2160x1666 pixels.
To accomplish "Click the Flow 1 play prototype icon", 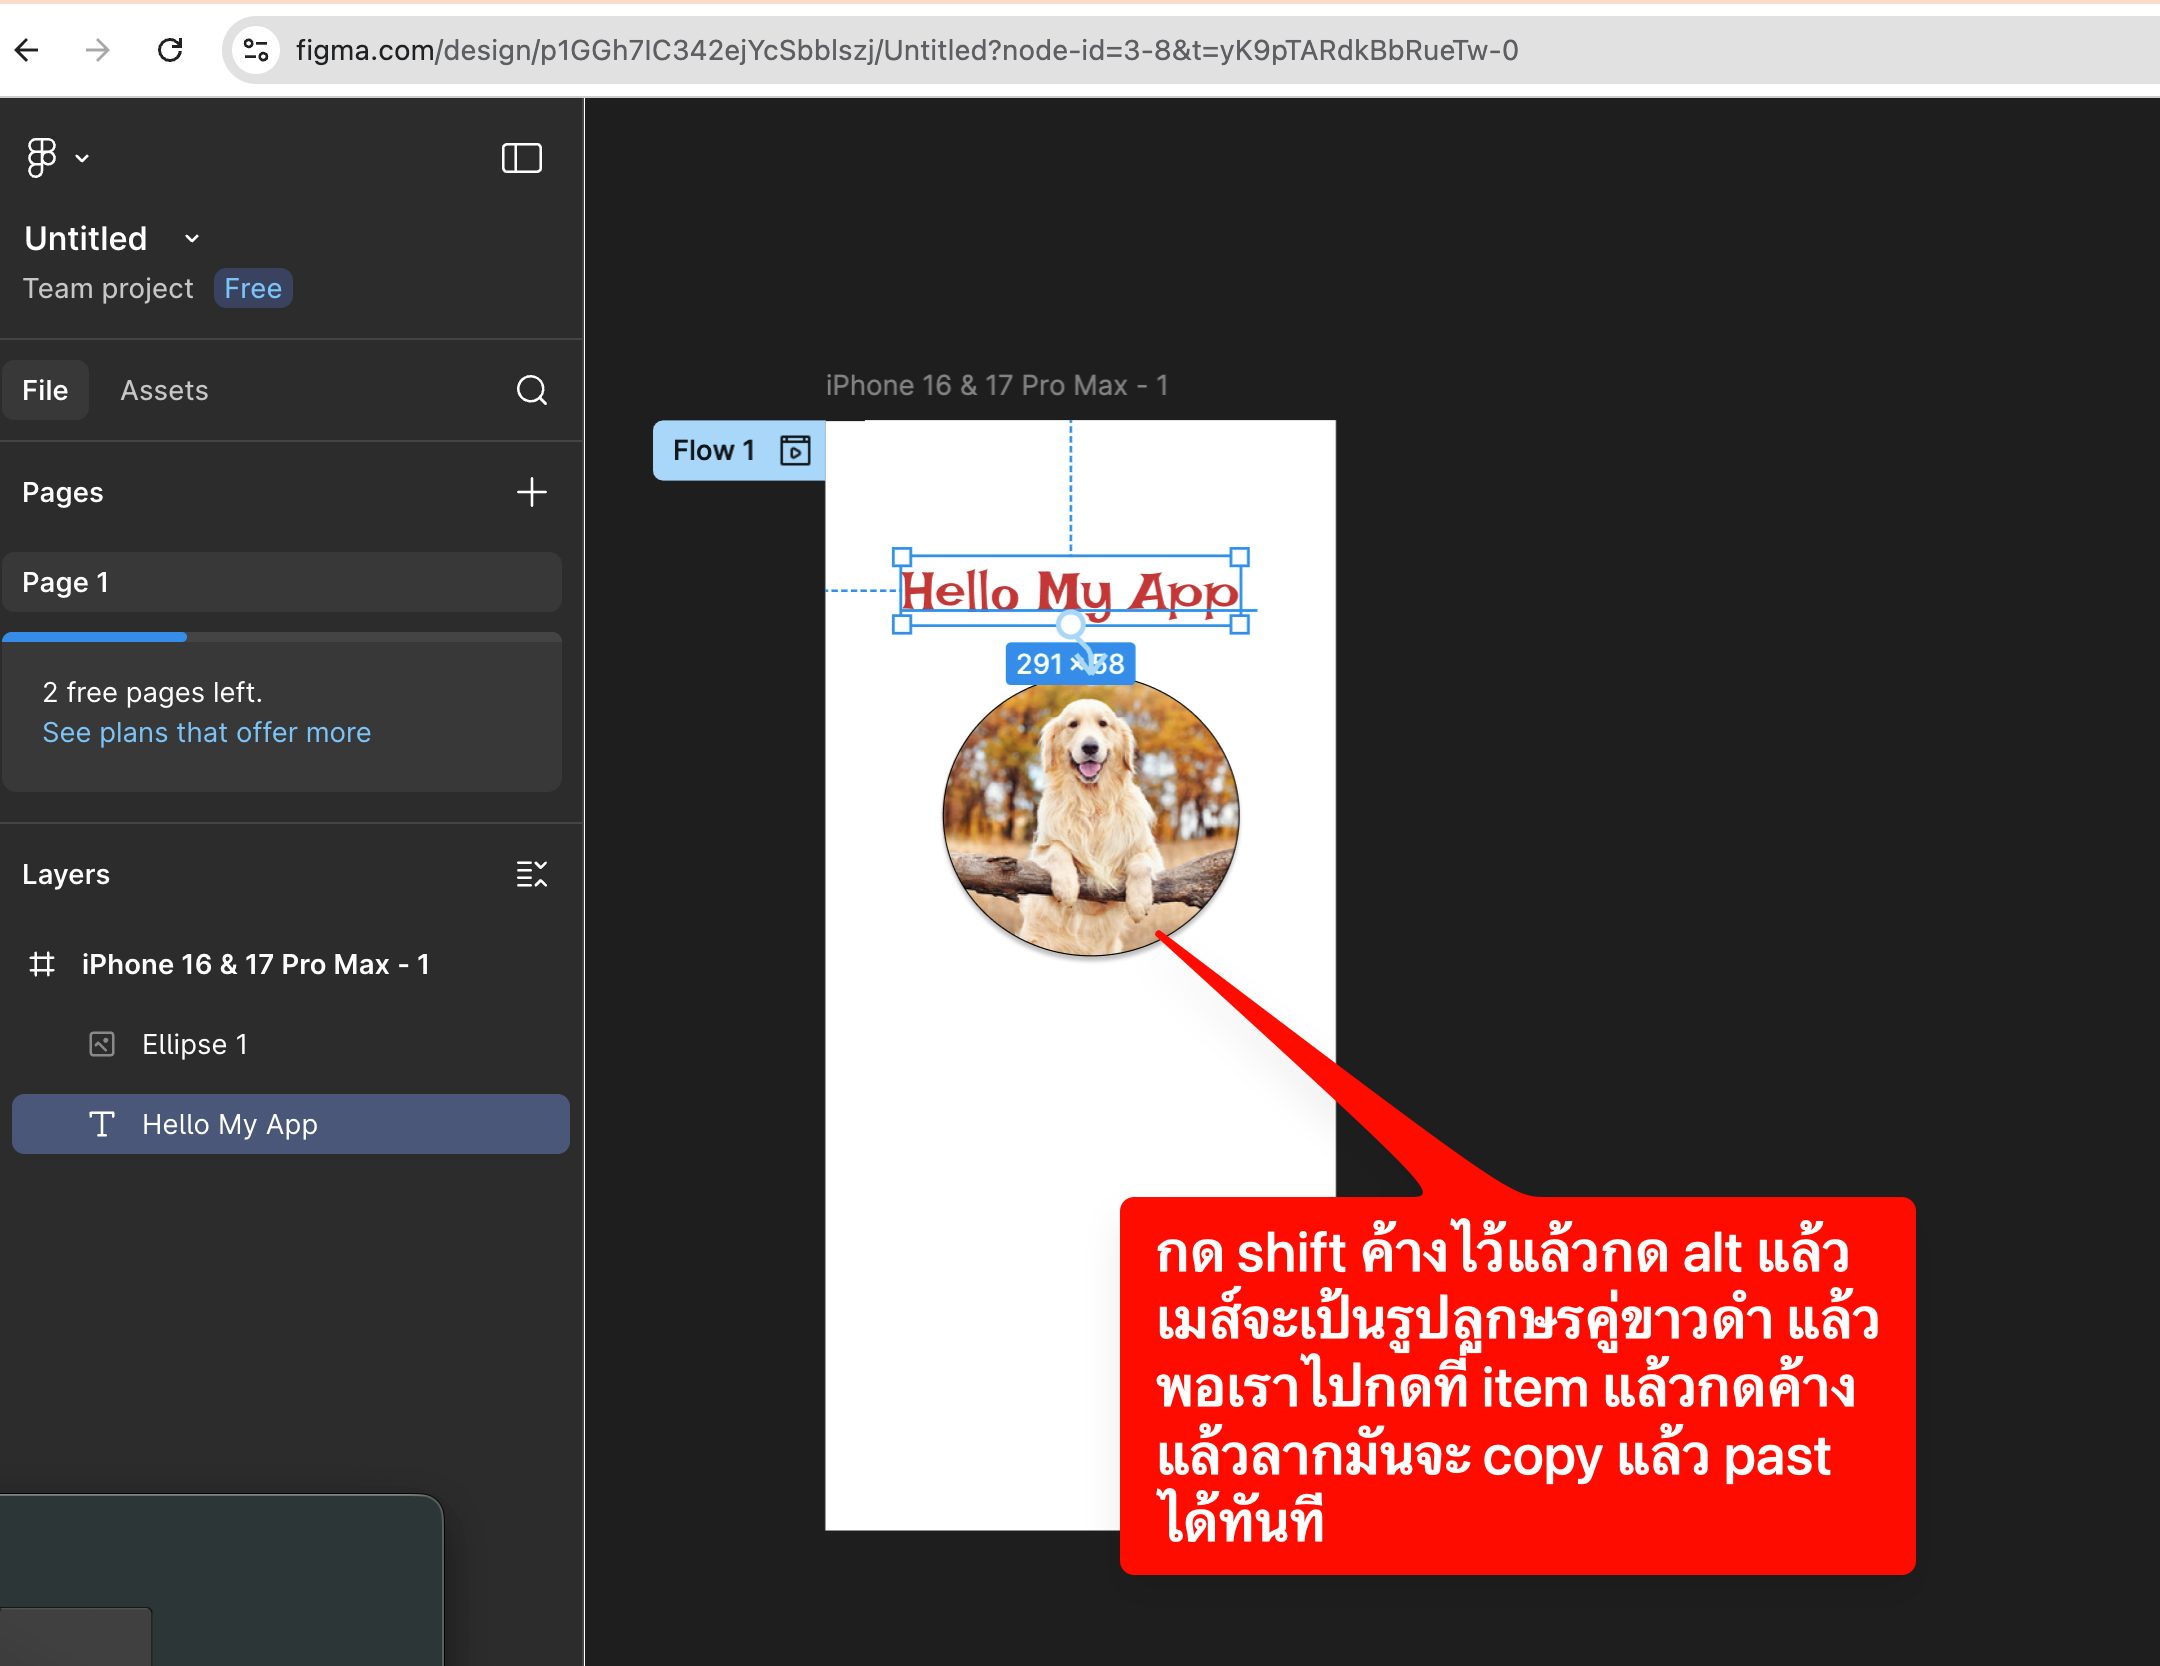I will coord(795,450).
